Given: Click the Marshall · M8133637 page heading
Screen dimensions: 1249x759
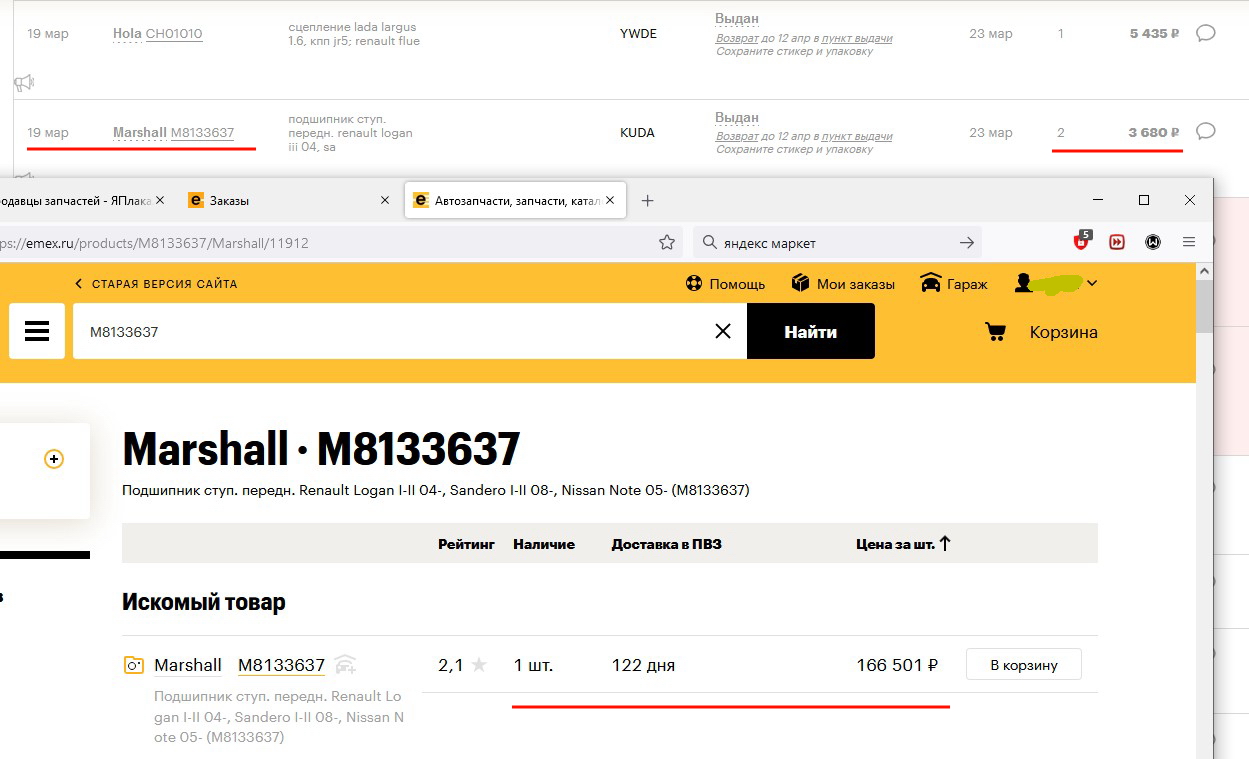Looking at the screenshot, I should [321, 449].
